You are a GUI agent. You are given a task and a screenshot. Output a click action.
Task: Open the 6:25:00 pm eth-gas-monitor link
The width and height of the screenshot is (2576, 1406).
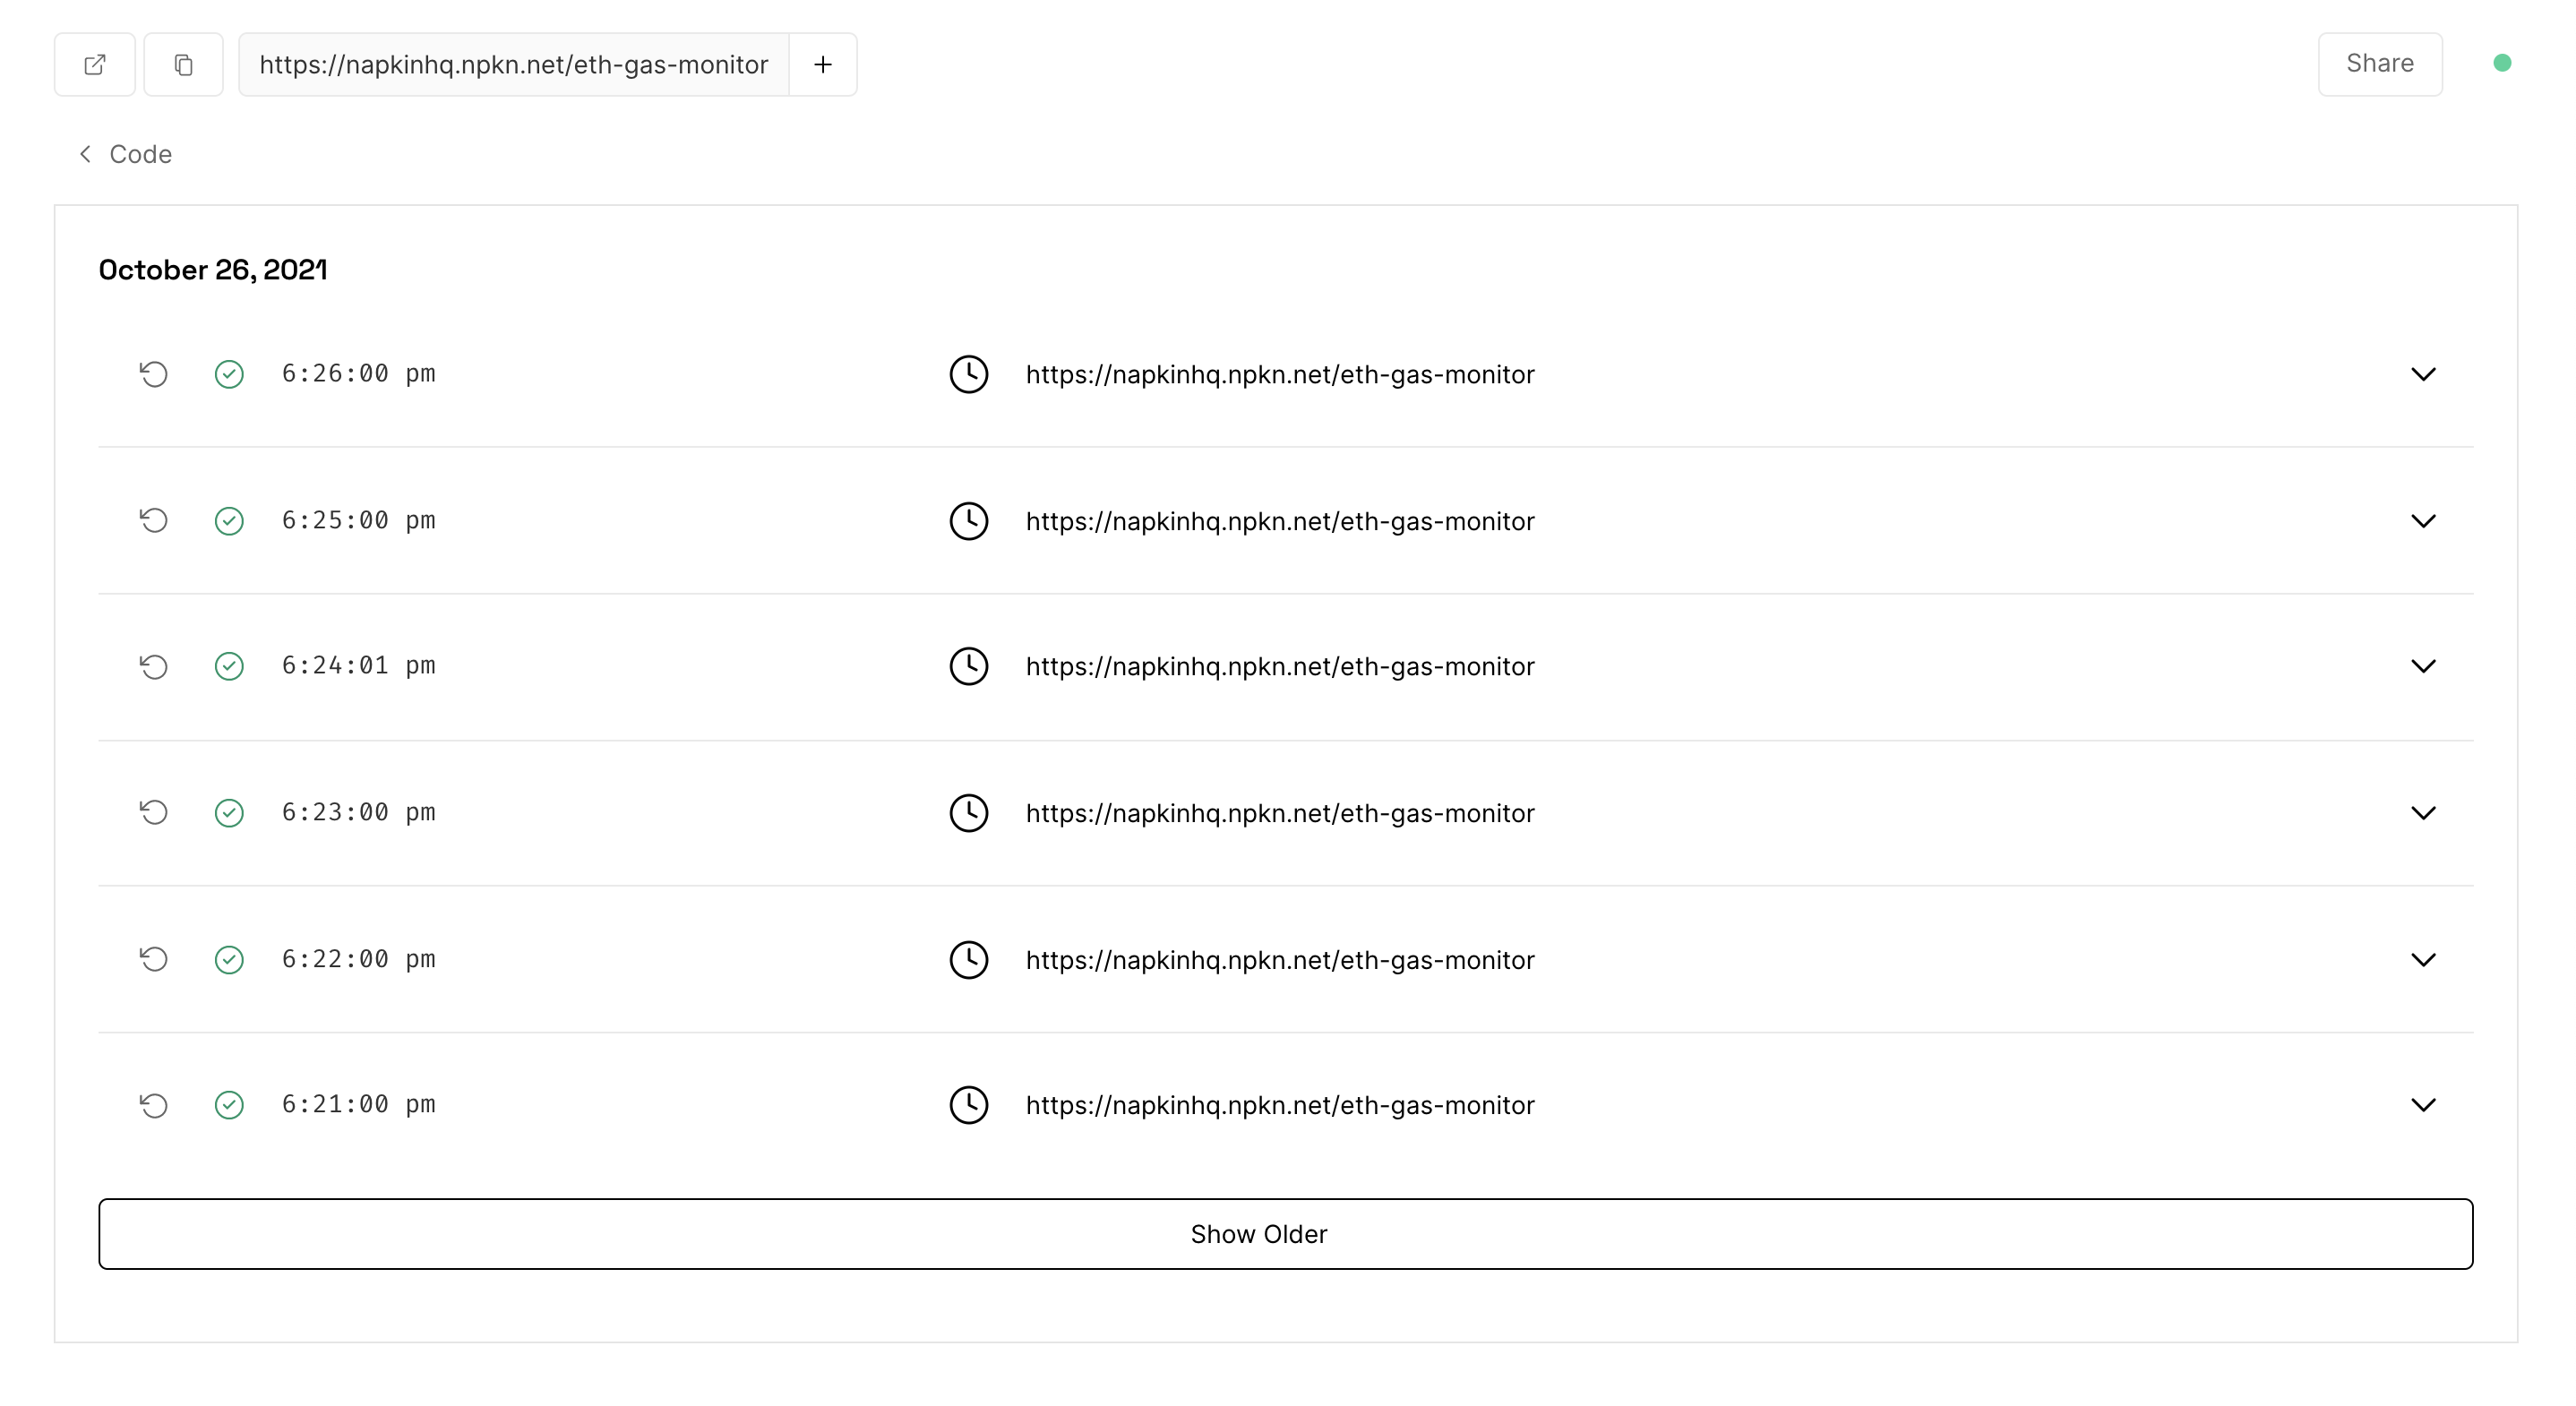coord(1279,521)
